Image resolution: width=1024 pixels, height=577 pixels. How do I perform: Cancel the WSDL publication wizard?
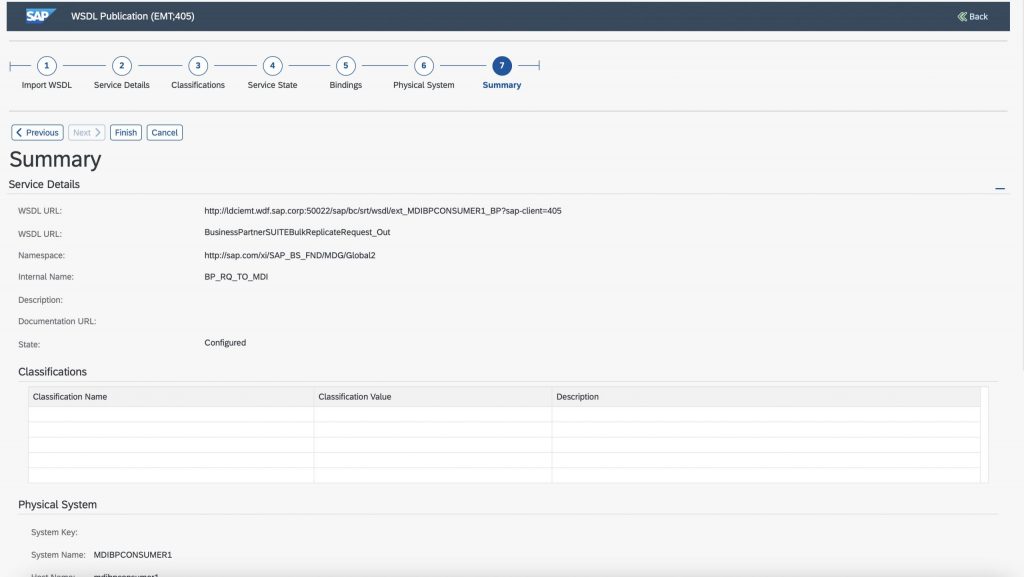pos(165,133)
